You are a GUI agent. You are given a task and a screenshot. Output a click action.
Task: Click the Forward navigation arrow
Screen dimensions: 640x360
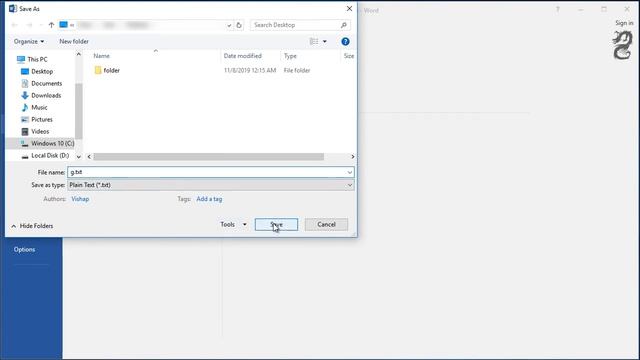click(29, 25)
